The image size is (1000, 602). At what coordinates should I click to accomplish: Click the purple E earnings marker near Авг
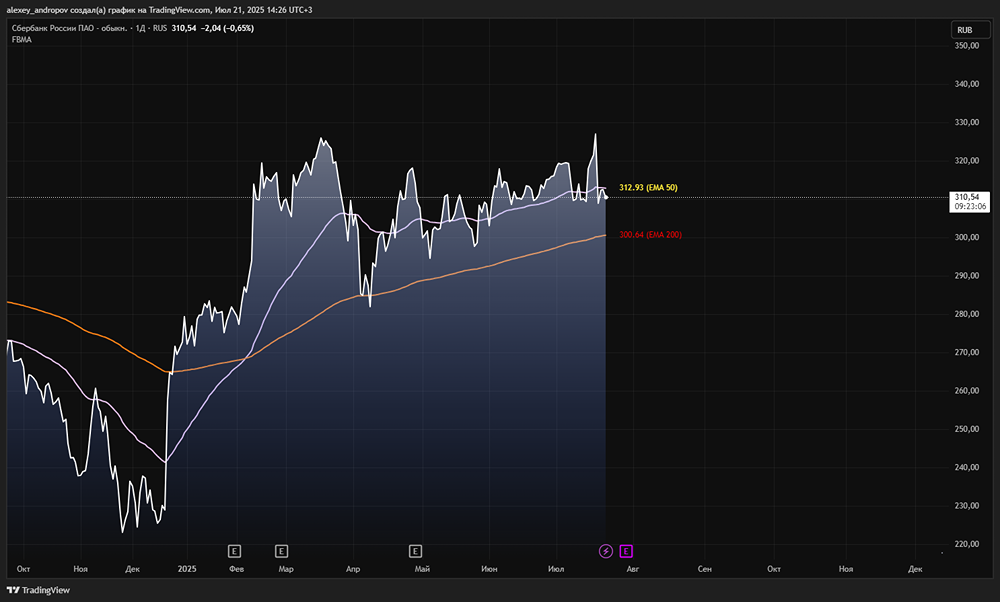coord(626,551)
